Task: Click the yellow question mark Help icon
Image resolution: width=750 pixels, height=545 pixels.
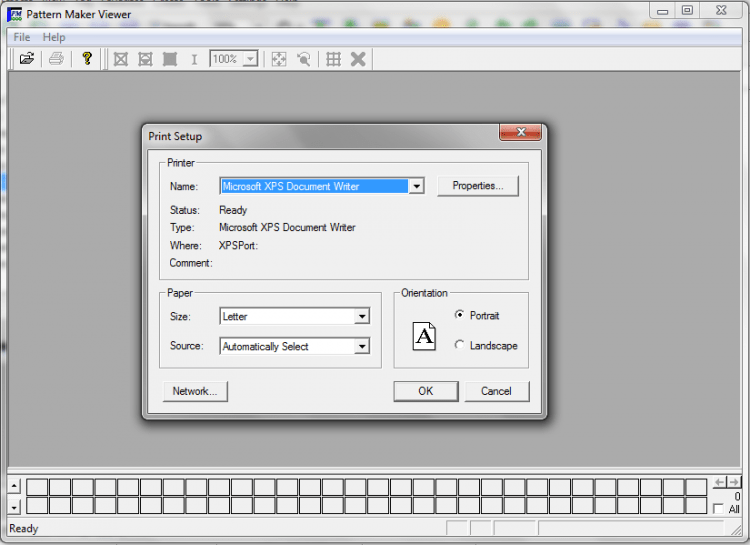Action: pyautogui.click(x=87, y=59)
